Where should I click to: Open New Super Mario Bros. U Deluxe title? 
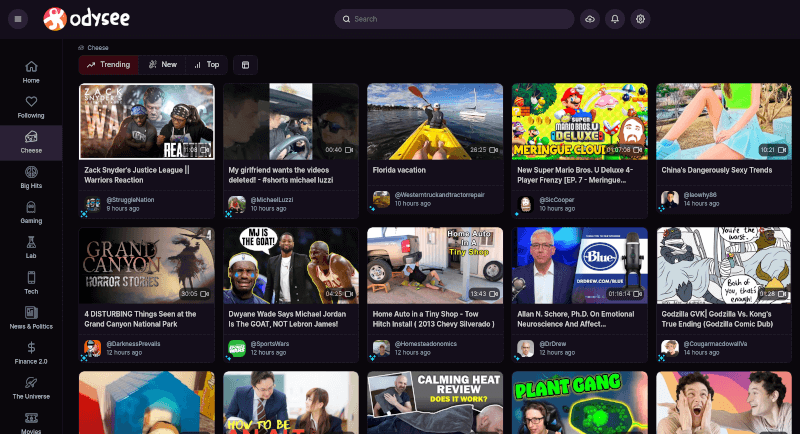pos(575,175)
